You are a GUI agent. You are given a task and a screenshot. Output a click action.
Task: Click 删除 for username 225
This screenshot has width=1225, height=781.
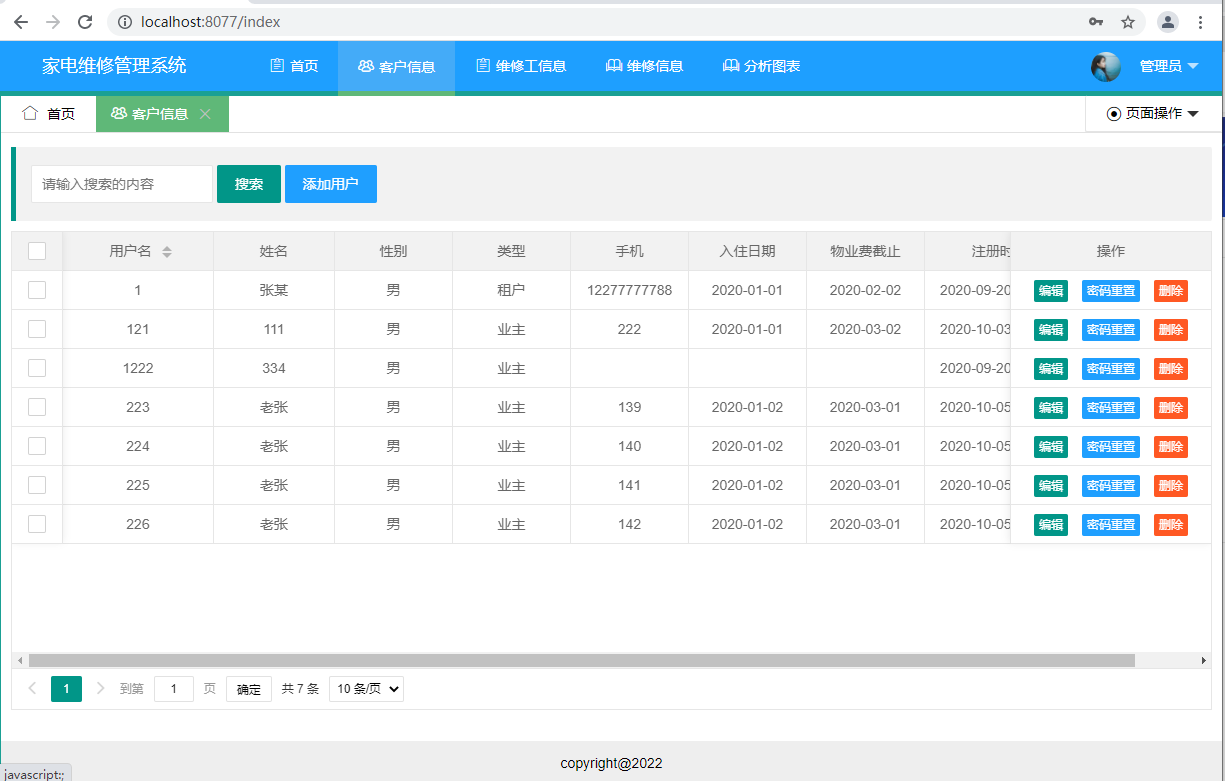tap(1171, 486)
